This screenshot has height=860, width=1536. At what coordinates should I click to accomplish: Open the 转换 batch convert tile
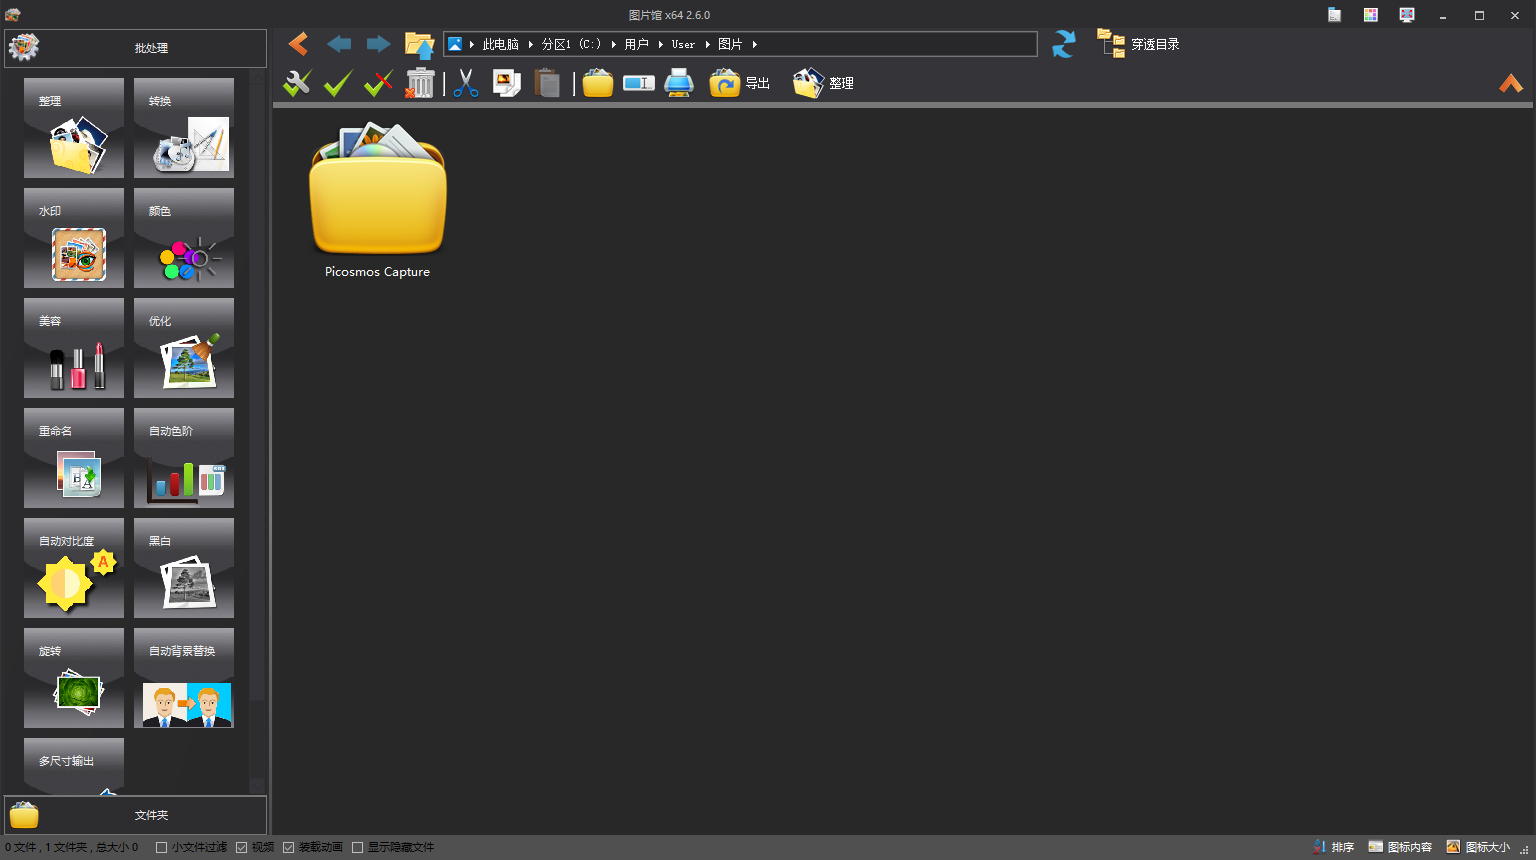pyautogui.click(x=184, y=128)
